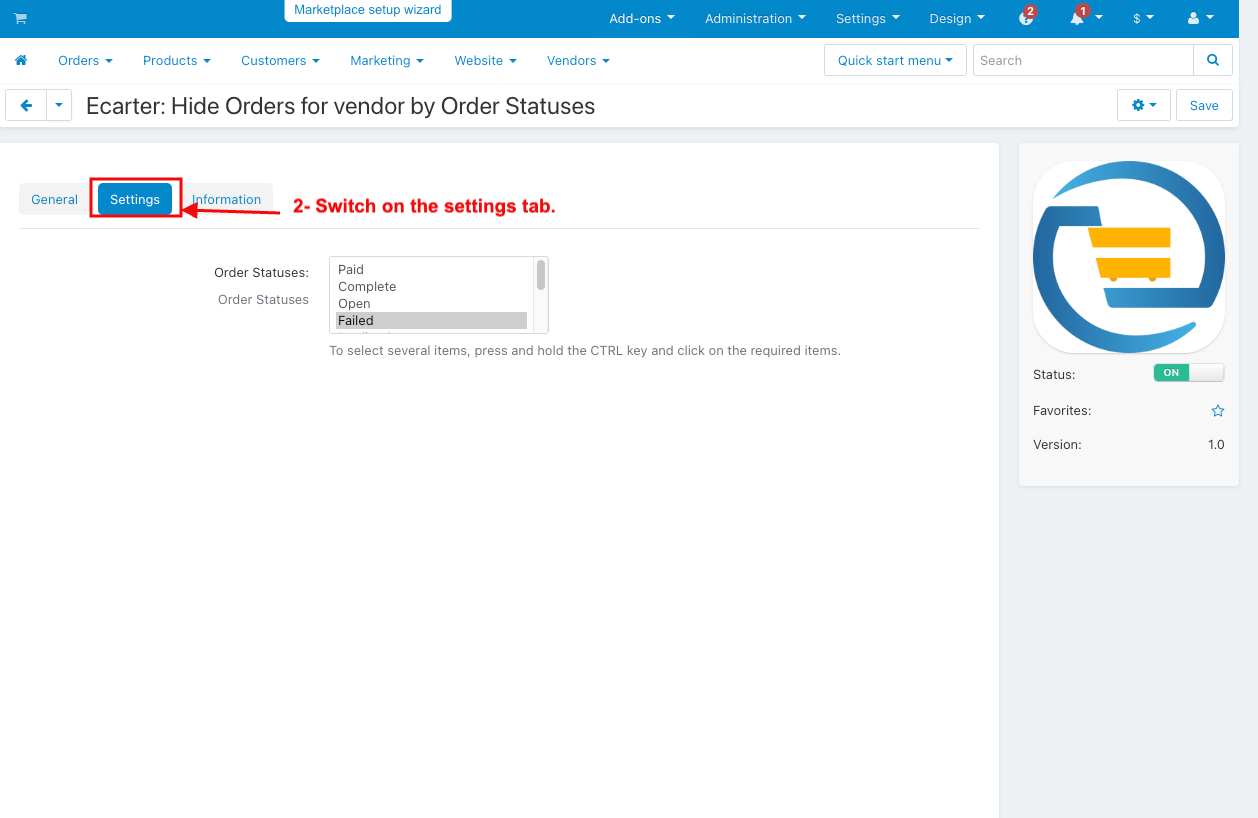Switch to the General tab
Screen dimensions: 1258x818
[x=54, y=199]
